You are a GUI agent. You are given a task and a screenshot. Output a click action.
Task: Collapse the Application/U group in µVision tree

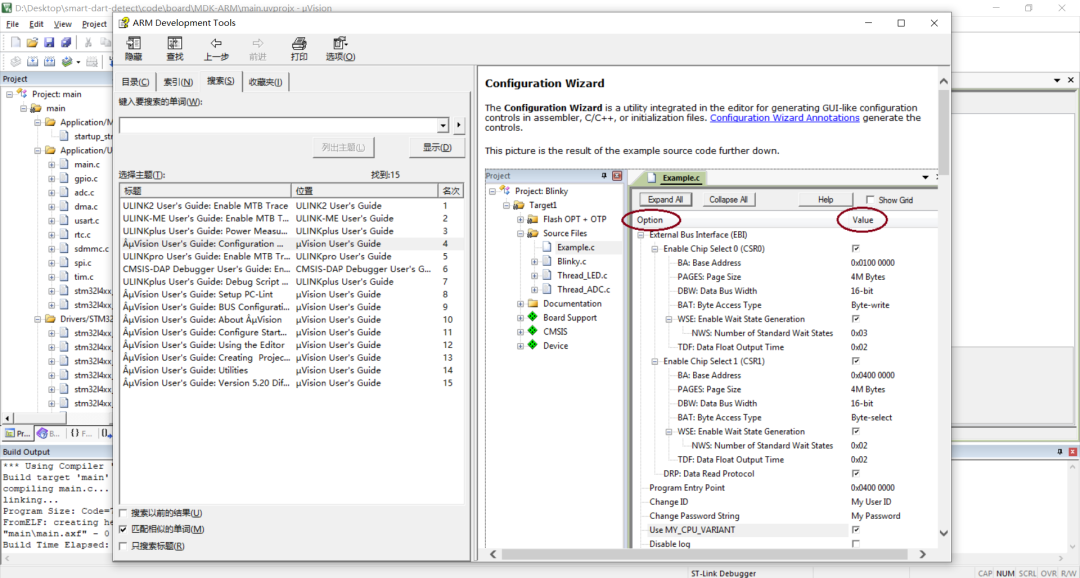37,150
